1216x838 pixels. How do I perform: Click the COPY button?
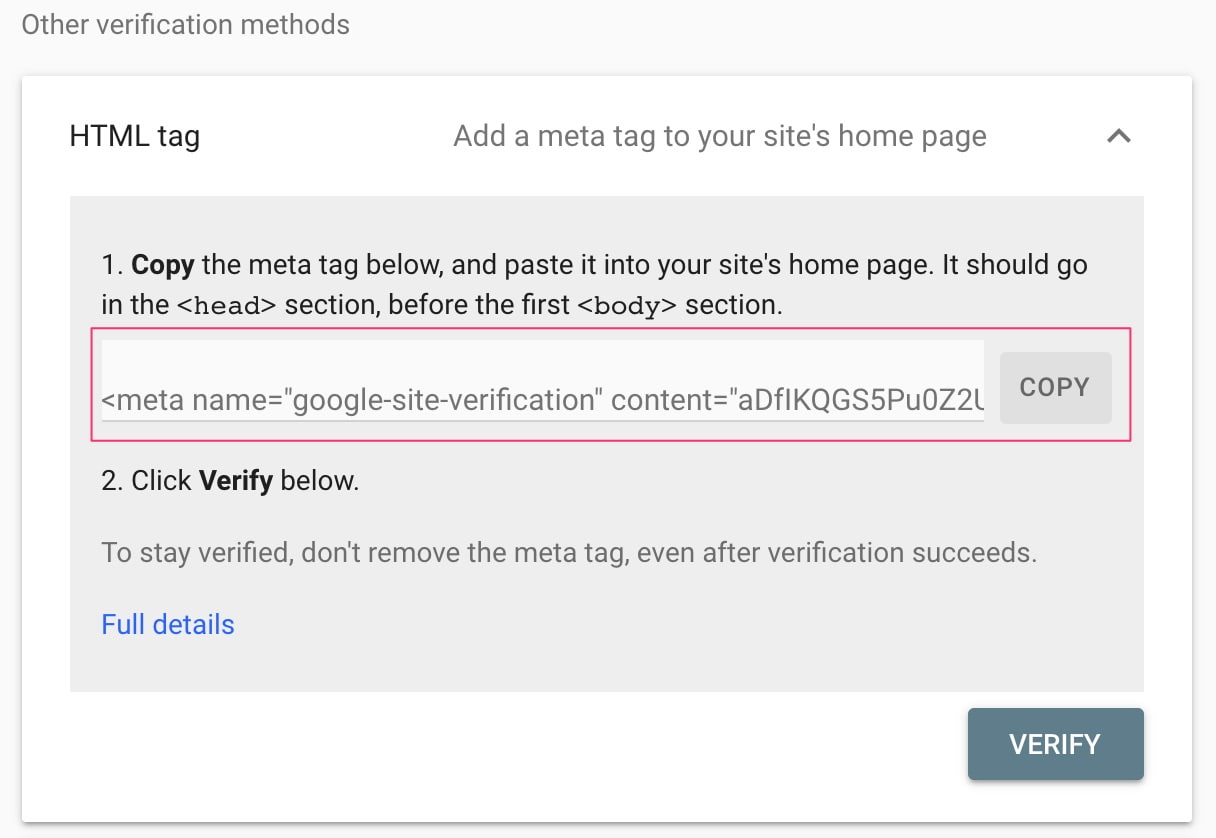click(1055, 387)
